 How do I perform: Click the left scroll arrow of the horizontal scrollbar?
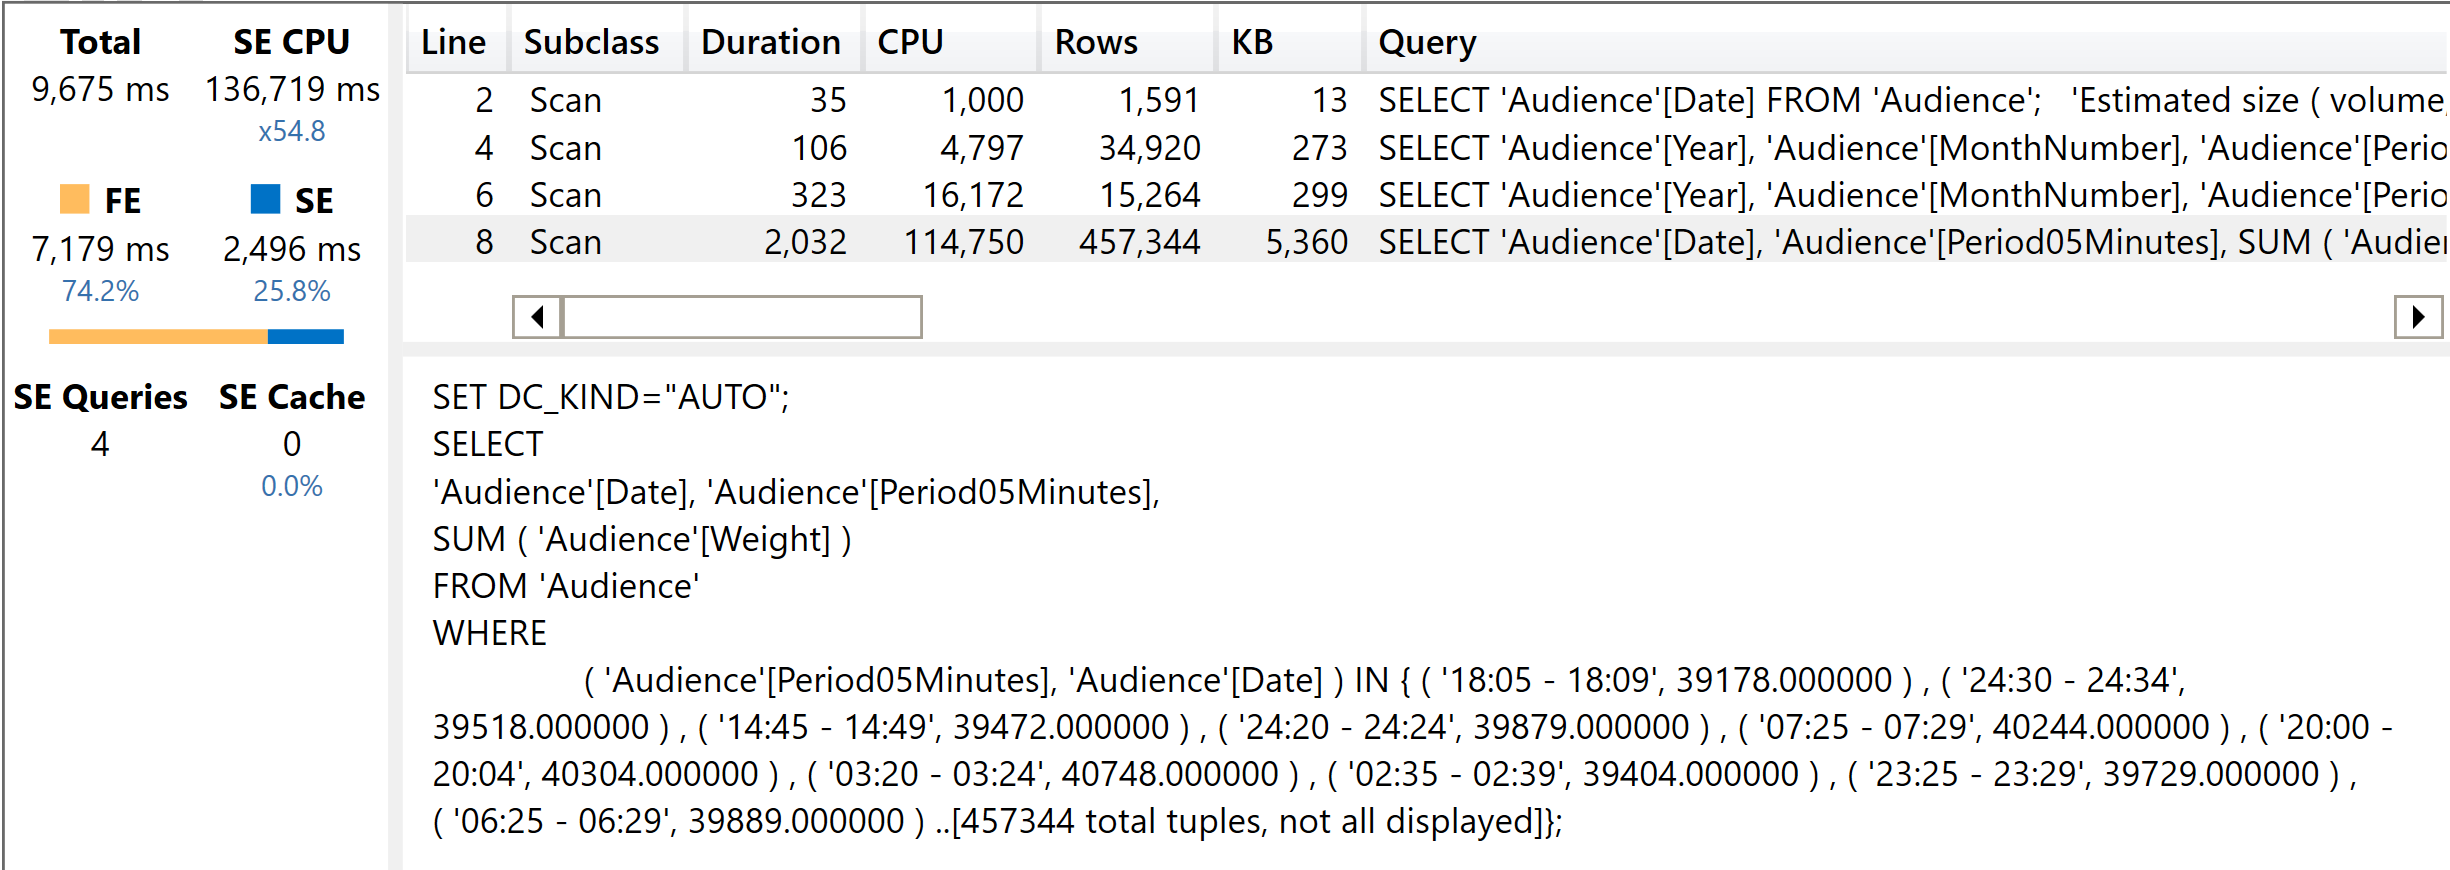tap(538, 317)
